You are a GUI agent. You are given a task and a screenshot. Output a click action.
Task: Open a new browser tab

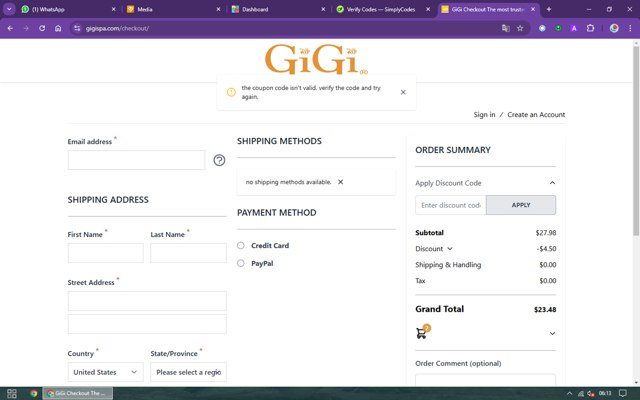click(549, 9)
